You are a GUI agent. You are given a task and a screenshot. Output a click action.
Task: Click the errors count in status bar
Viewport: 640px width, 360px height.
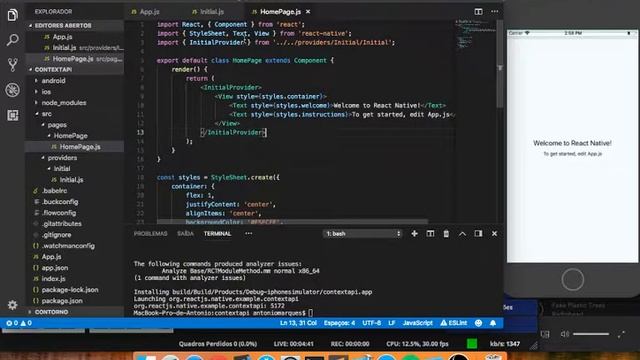(12, 323)
